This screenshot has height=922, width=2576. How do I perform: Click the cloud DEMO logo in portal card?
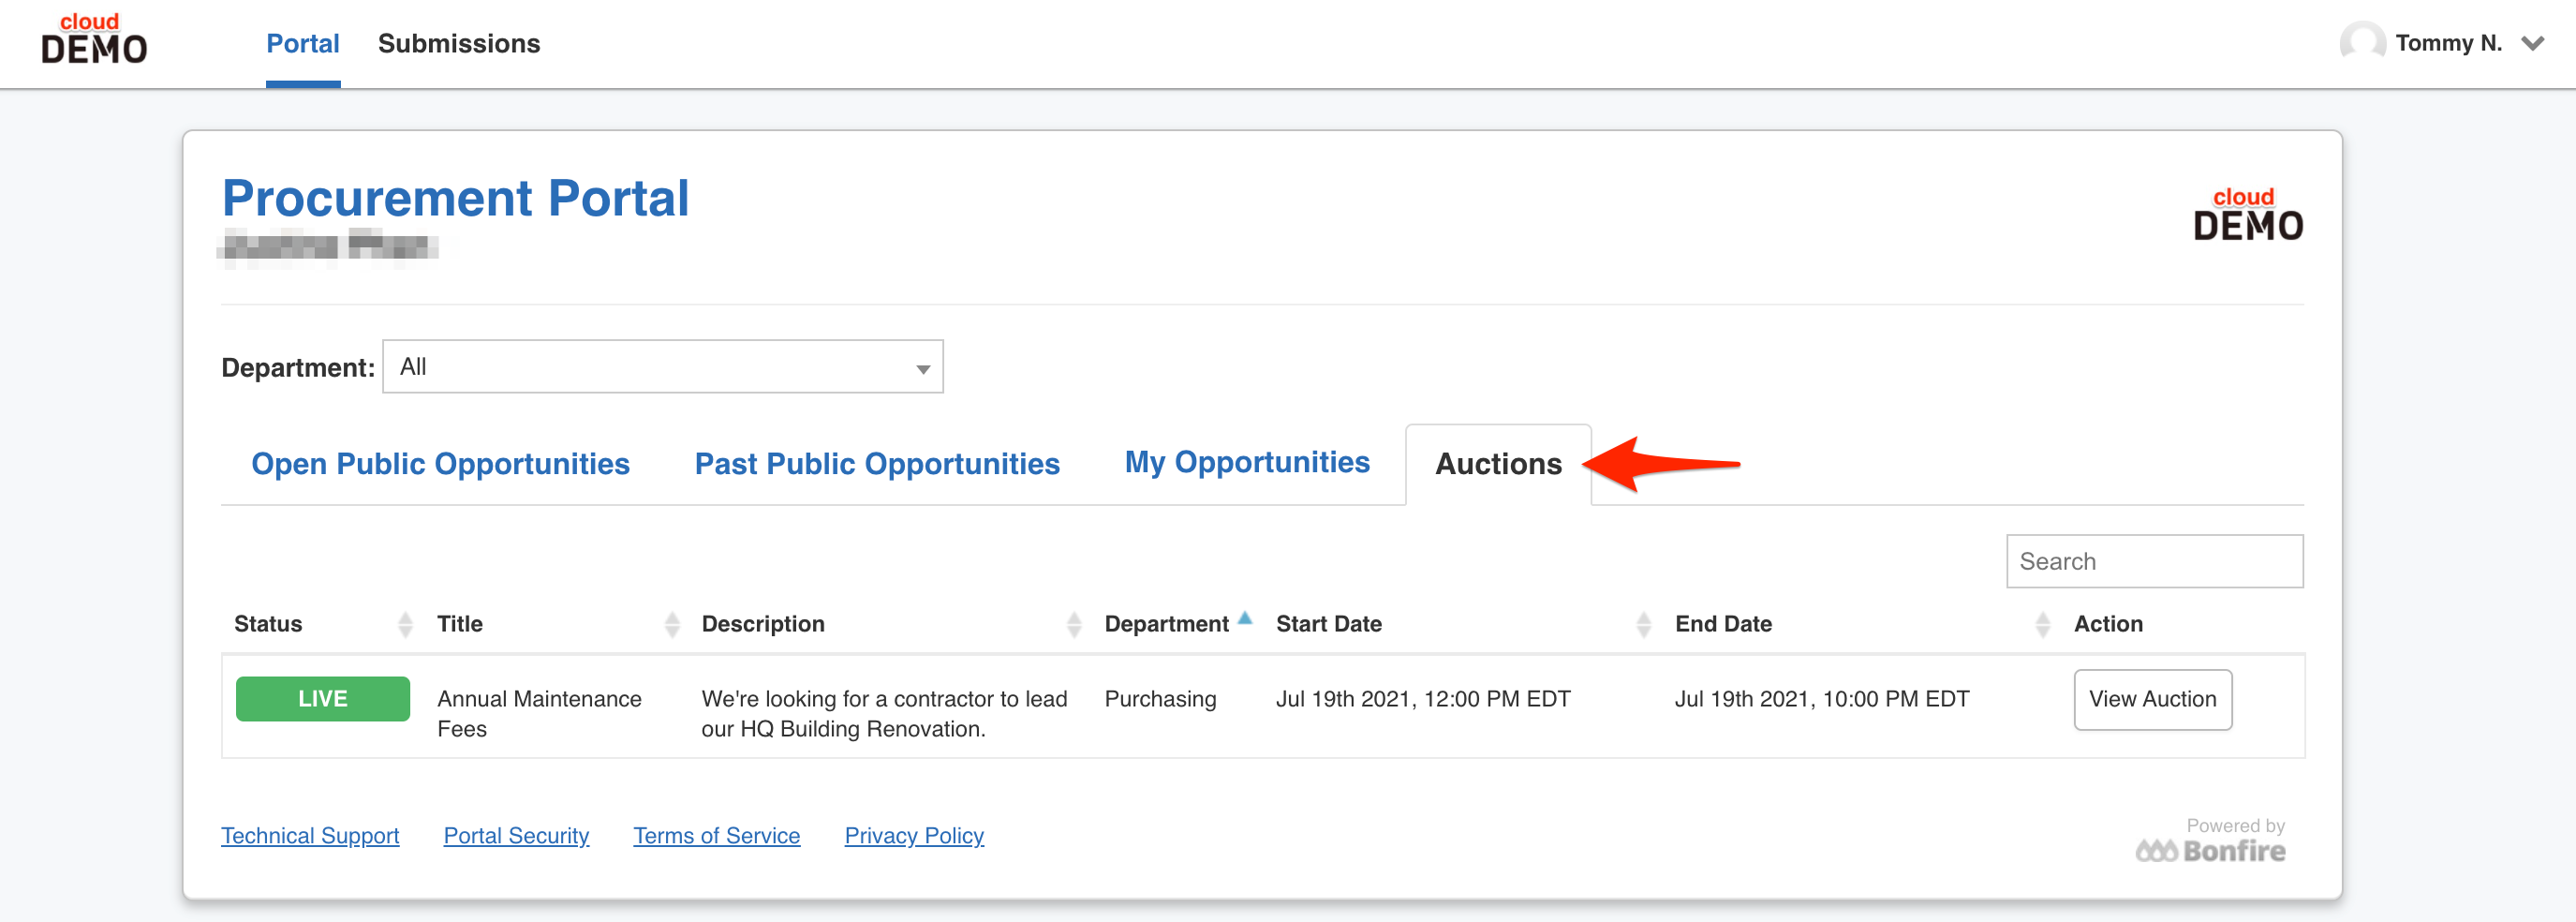coord(2248,214)
